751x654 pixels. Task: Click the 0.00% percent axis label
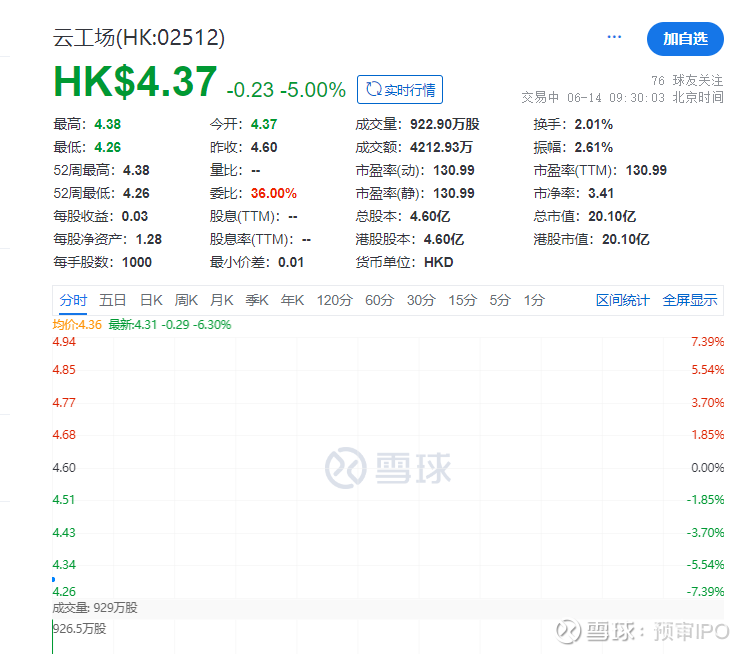pyautogui.click(x=707, y=468)
